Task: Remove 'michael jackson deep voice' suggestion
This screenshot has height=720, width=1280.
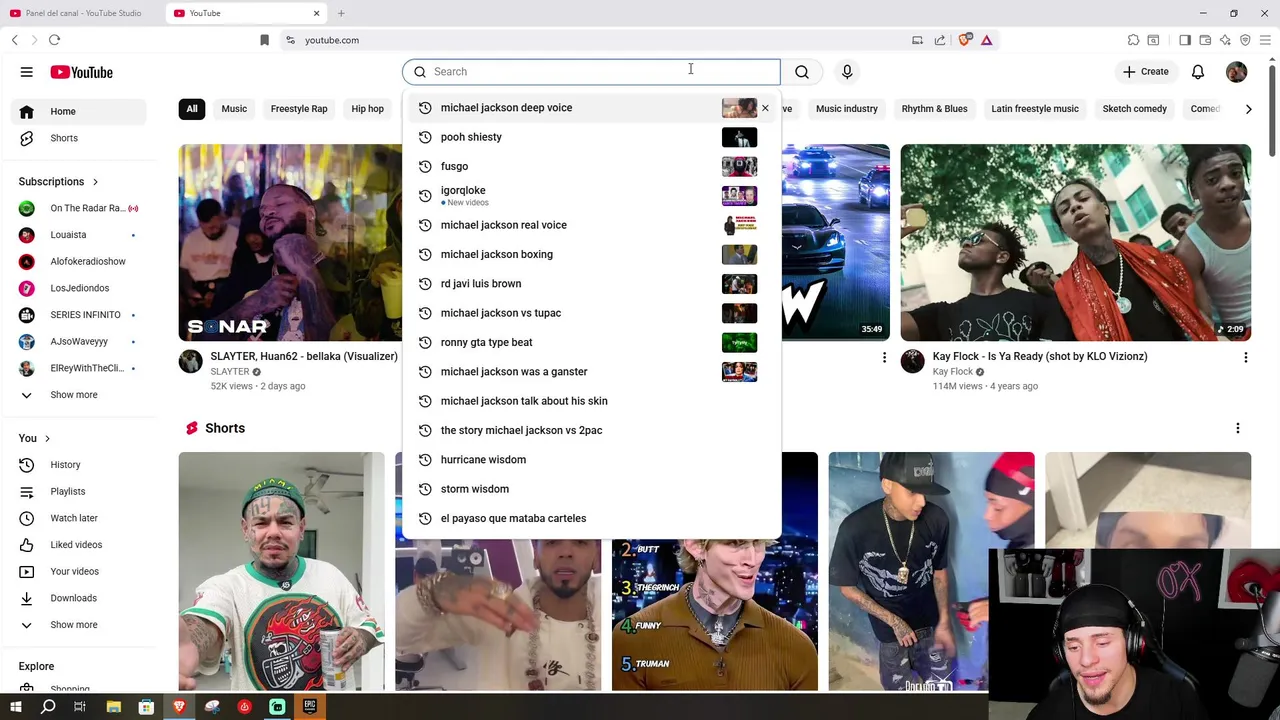Action: [766, 108]
